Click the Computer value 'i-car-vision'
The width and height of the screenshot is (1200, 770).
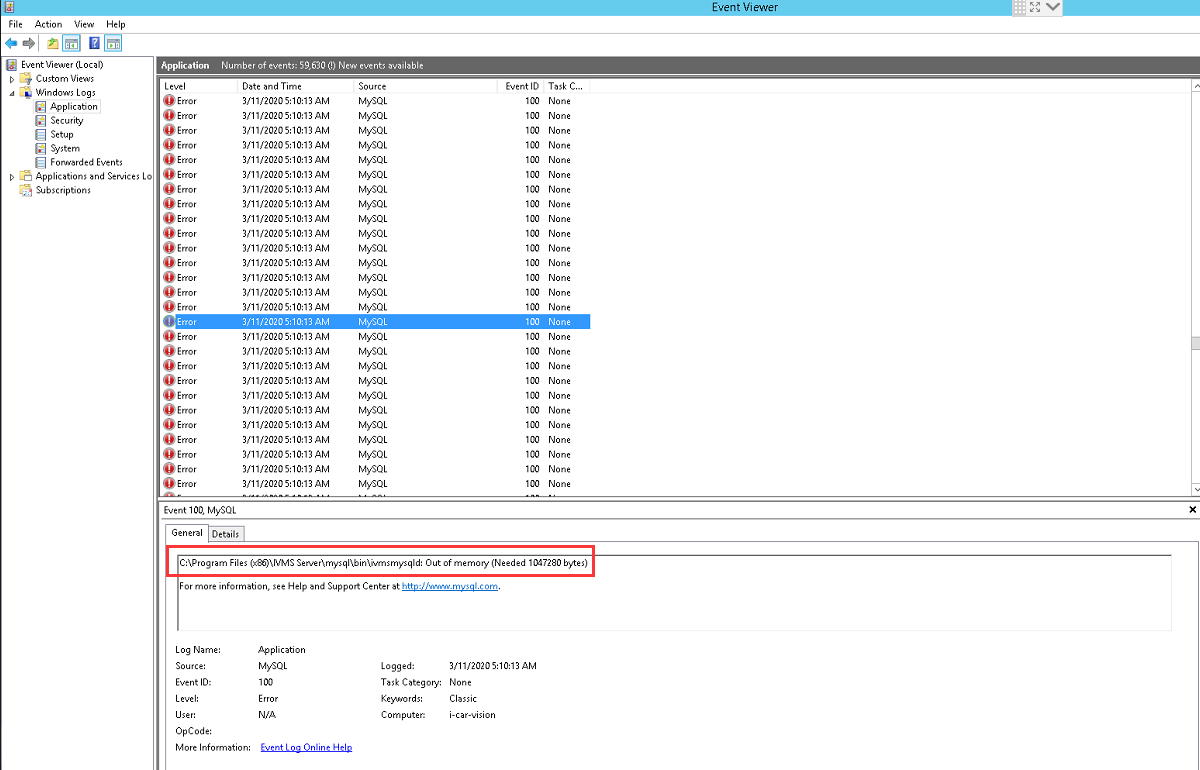tap(472, 715)
